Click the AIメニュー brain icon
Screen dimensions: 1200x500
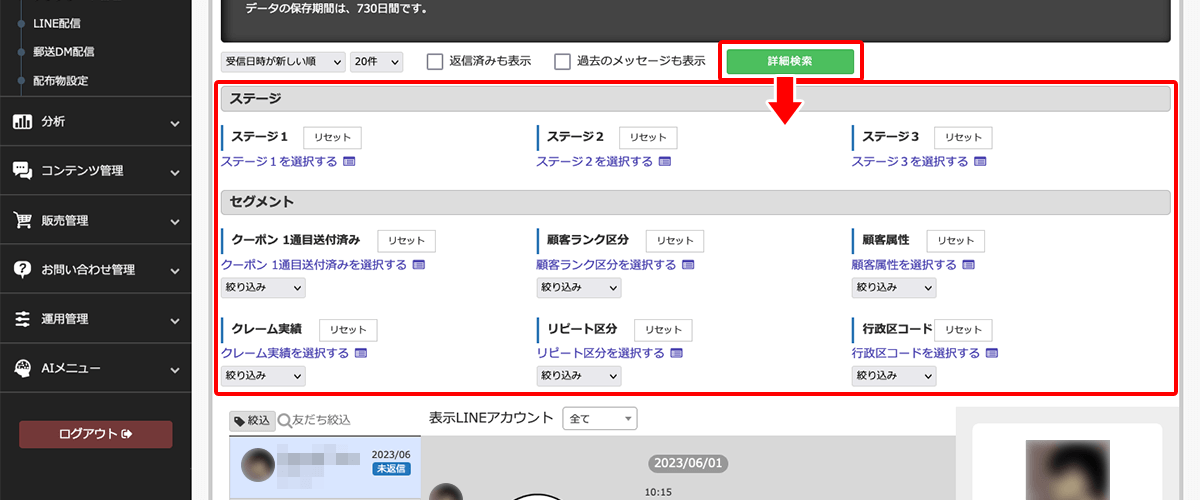(x=22, y=368)
